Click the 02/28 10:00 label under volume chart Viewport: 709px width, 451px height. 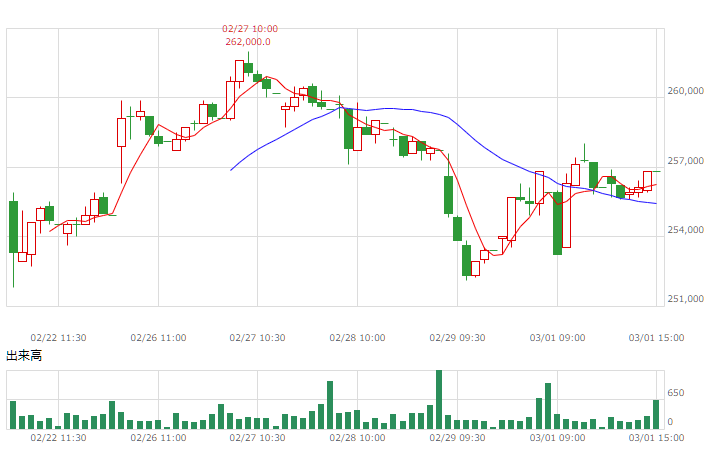pyautogui.click(x=357, y=438)
